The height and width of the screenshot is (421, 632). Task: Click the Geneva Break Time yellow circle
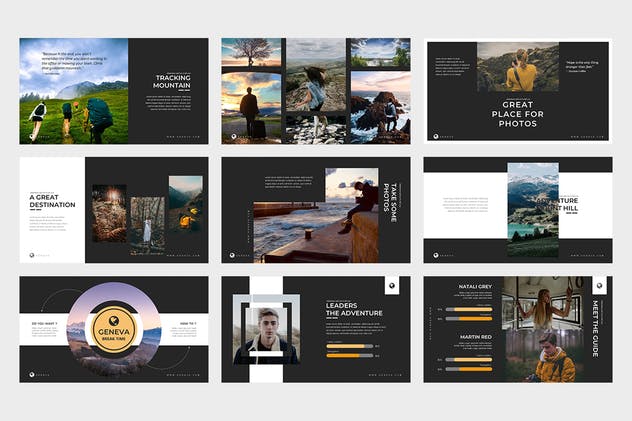tap(114, 330)
